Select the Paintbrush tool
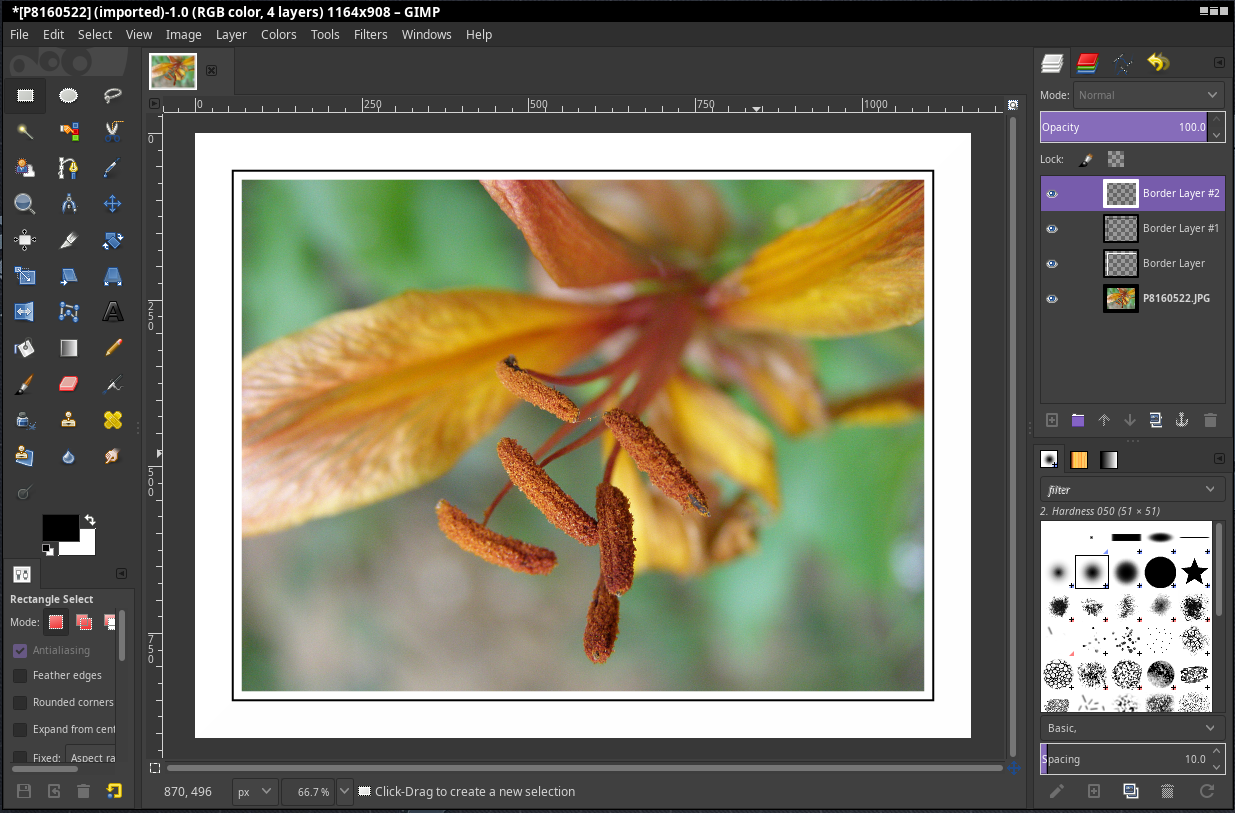Image resolution: width=1235 pixels, height=813 pixels. click(x=25, y=384)
